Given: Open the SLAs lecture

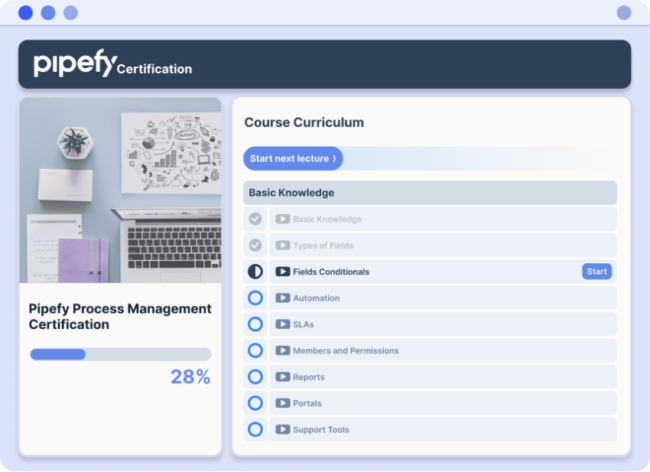Looking at the screenshot, I should [x=443, y=324].
